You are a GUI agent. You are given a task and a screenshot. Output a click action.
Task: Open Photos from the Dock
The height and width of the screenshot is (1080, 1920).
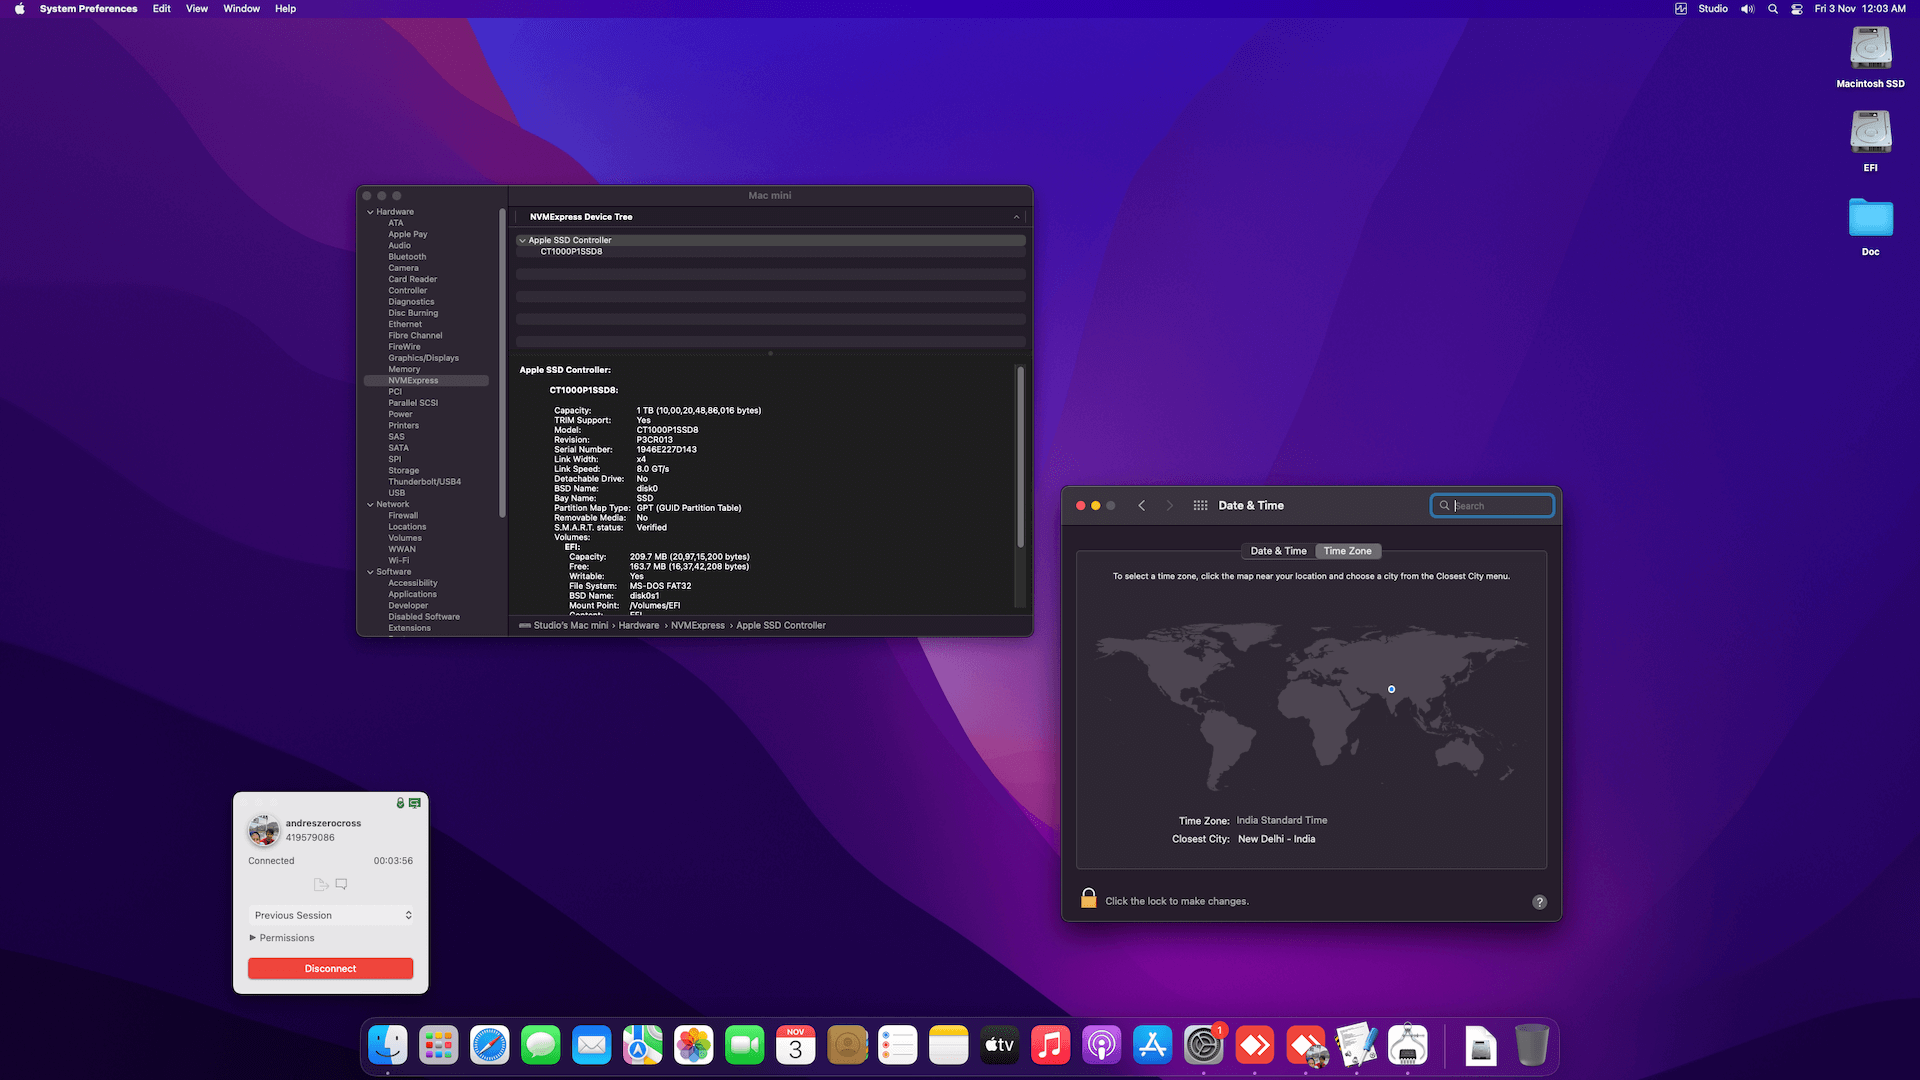(x=694, y=1046)
